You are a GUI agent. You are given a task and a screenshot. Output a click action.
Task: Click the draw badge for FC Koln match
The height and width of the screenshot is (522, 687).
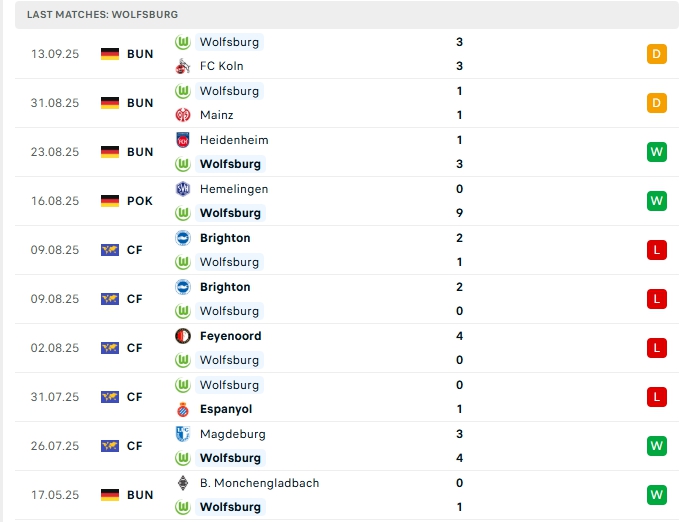657,54
